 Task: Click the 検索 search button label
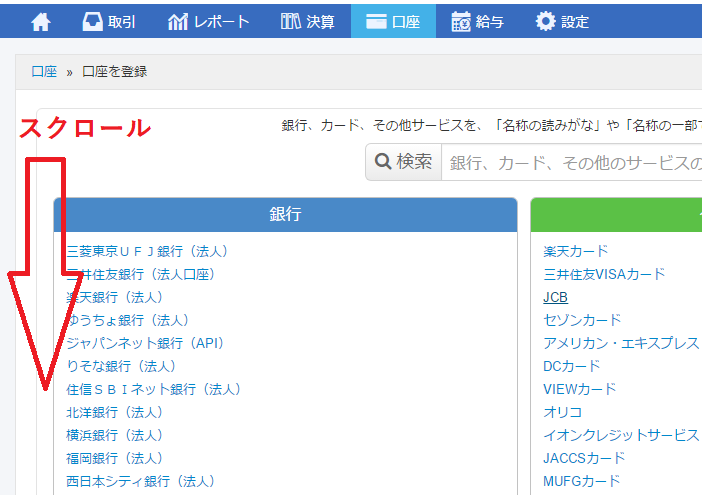[414, 162]
